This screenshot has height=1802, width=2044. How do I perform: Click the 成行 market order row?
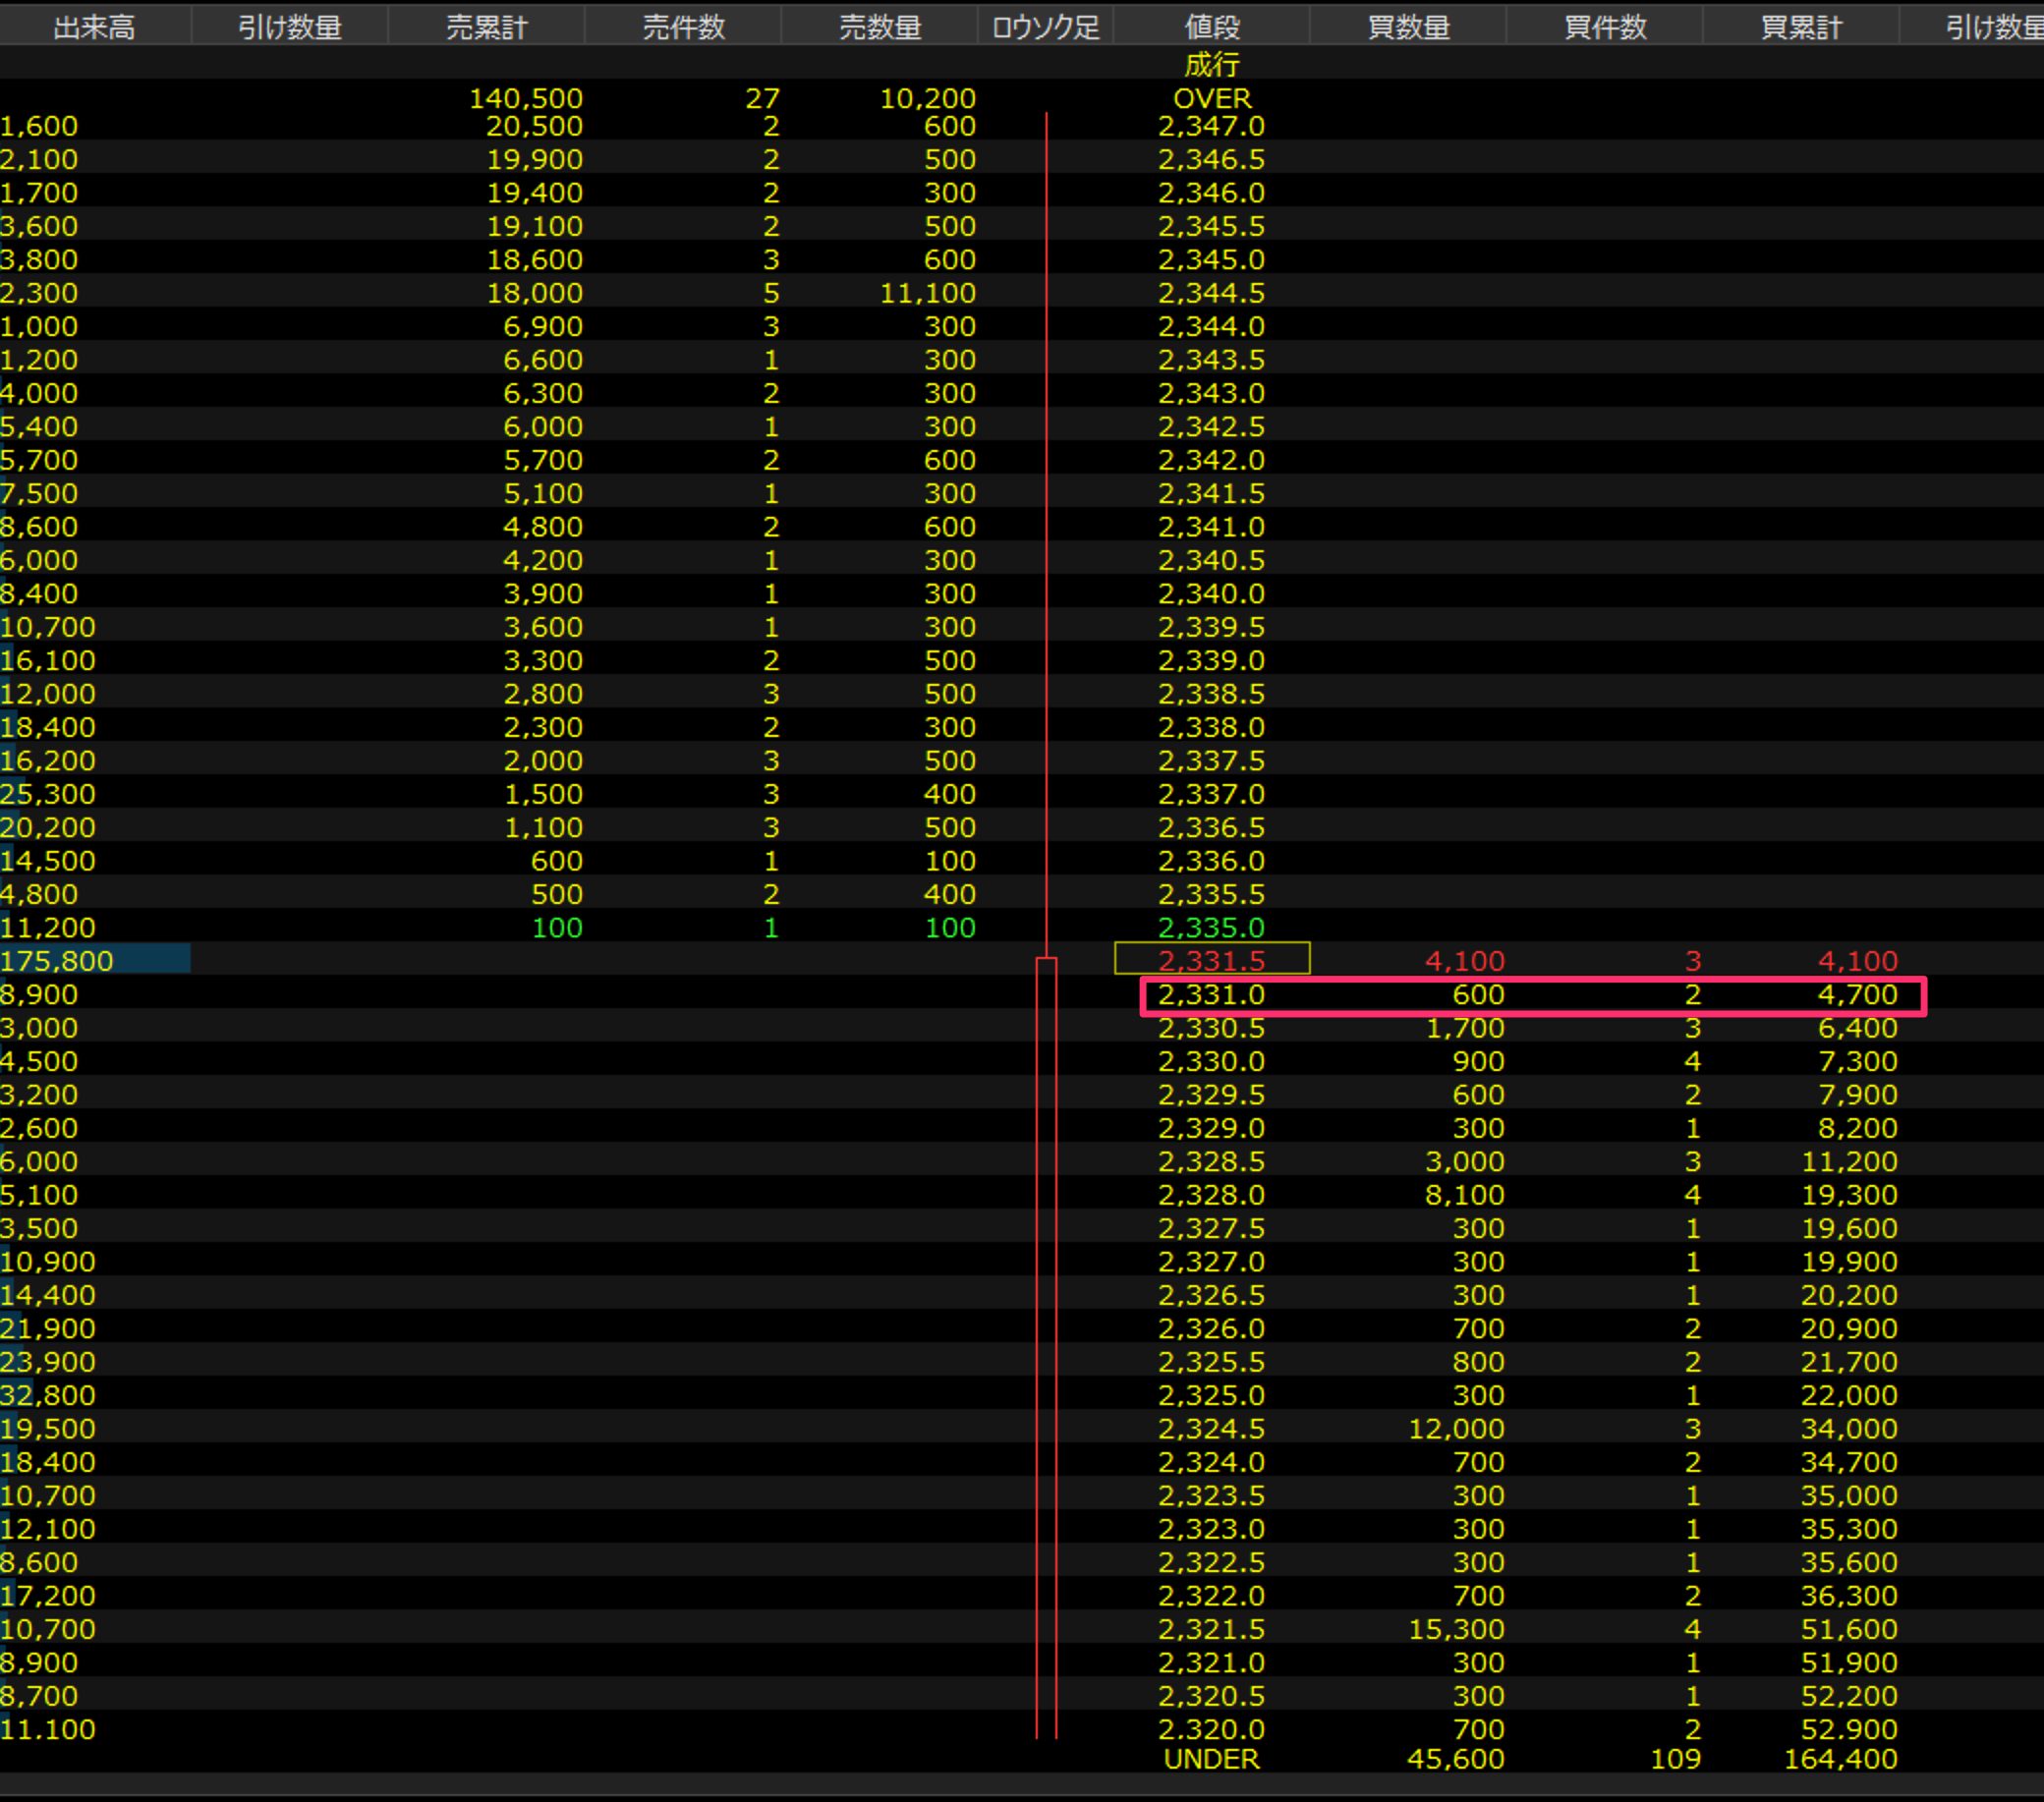pyautogui.click(x=1211, y=65)
